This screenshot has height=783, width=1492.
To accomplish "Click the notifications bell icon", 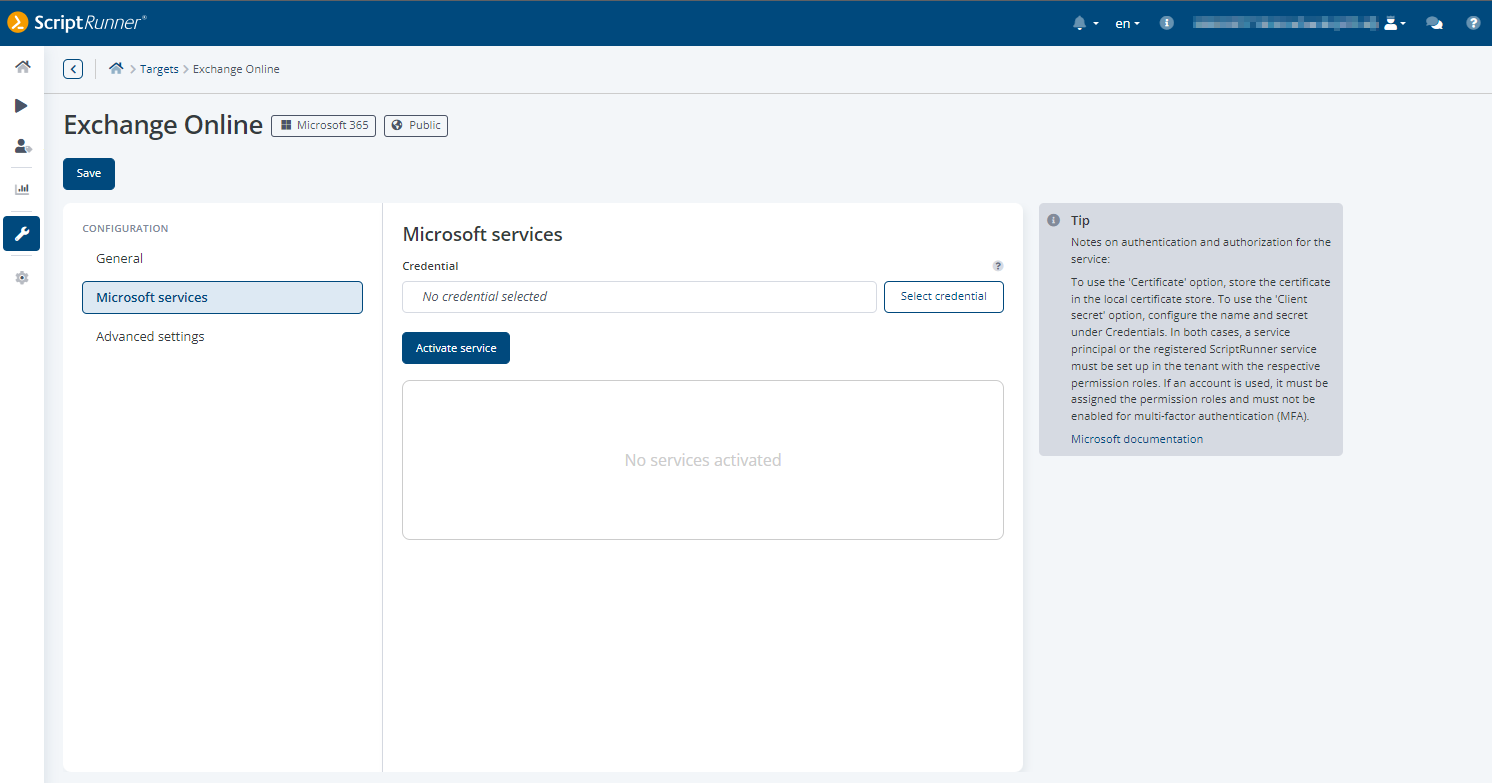I will point(1080,23).
